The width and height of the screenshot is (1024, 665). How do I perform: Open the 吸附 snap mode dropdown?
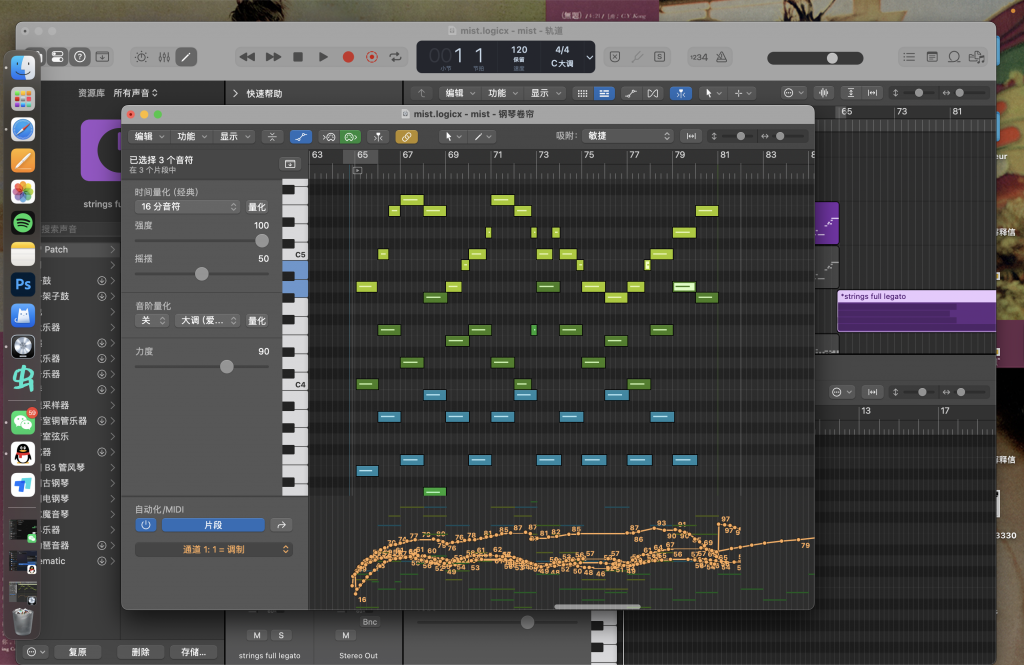tap(629, 136)
